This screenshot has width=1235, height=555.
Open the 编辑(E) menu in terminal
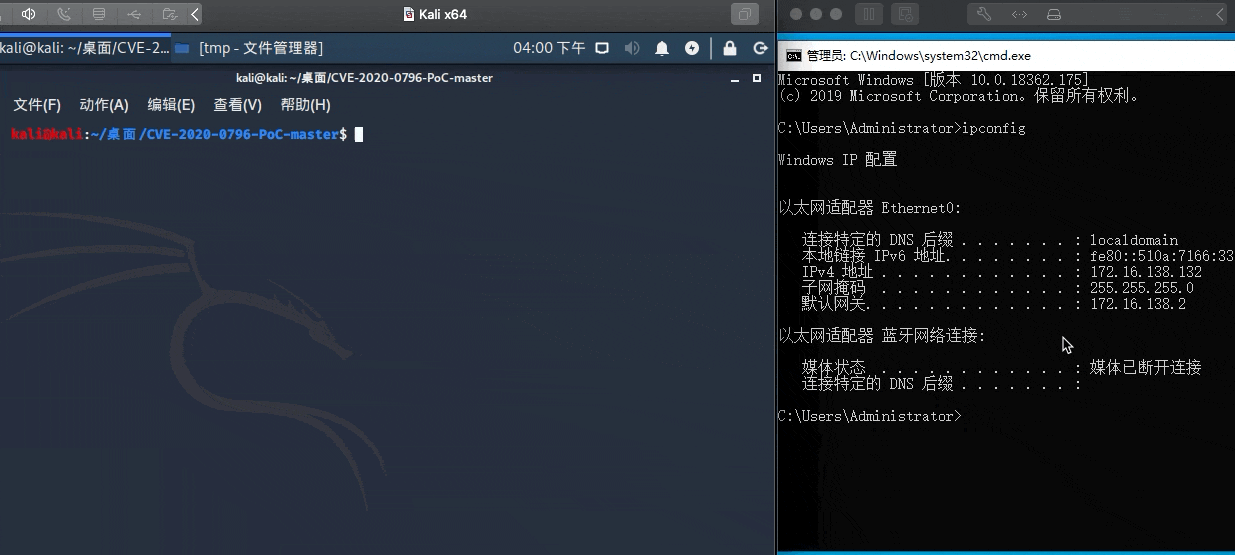tap(171, 105)
